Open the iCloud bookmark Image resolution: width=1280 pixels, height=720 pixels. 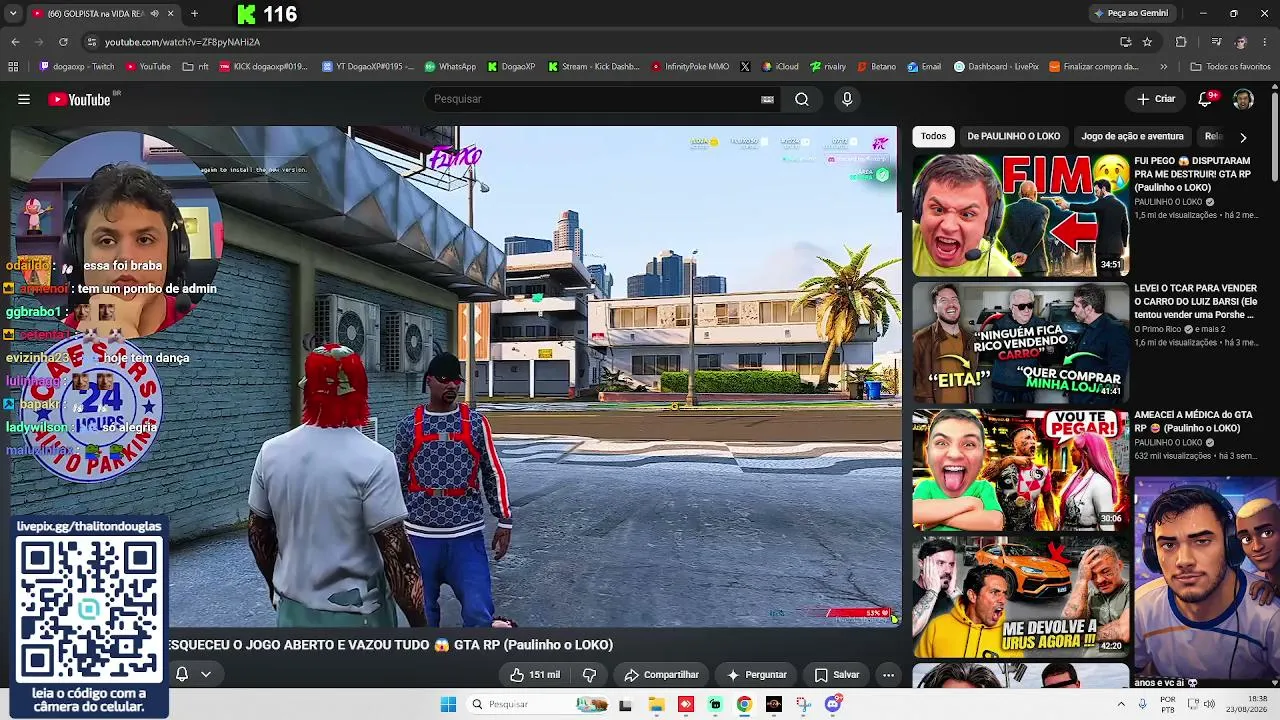point(780,67)
